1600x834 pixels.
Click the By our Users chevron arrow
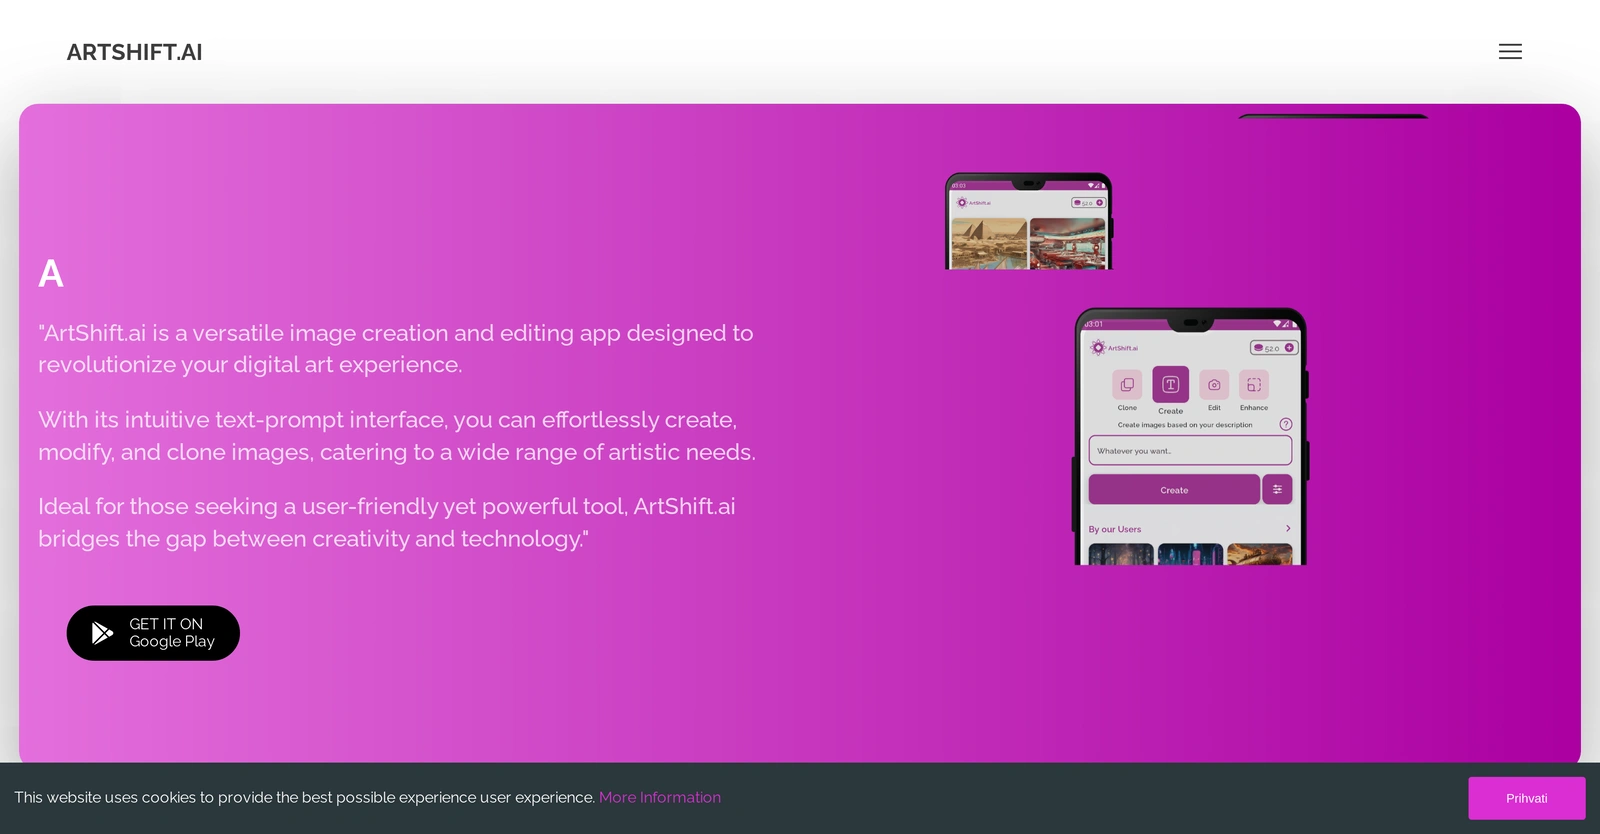(x=1288, y=529)
